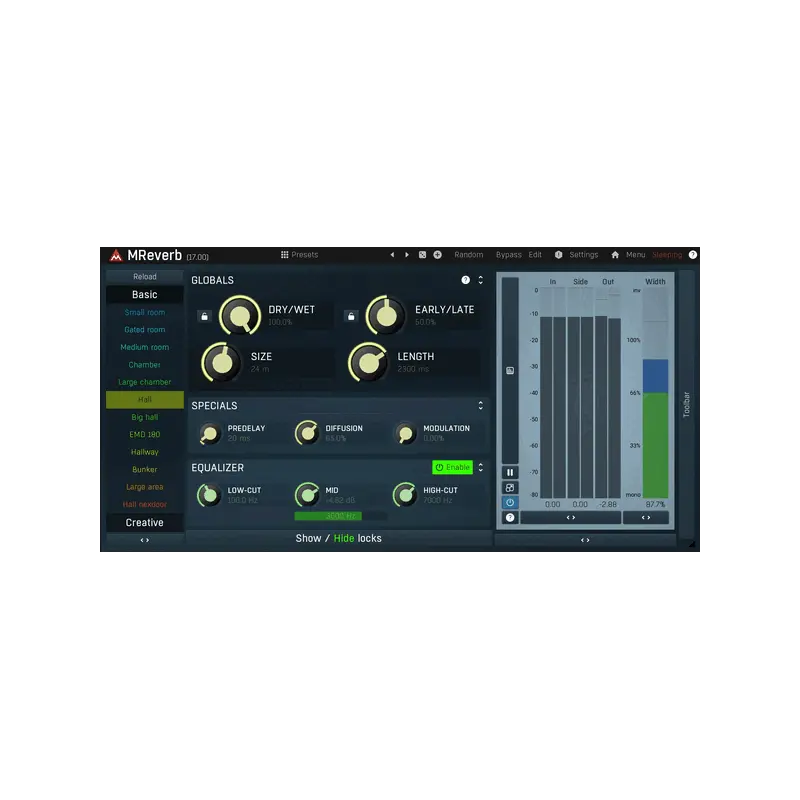Select the Gated room preset
The height and width of the screenshot is (800, 800).
click(145, 330)
